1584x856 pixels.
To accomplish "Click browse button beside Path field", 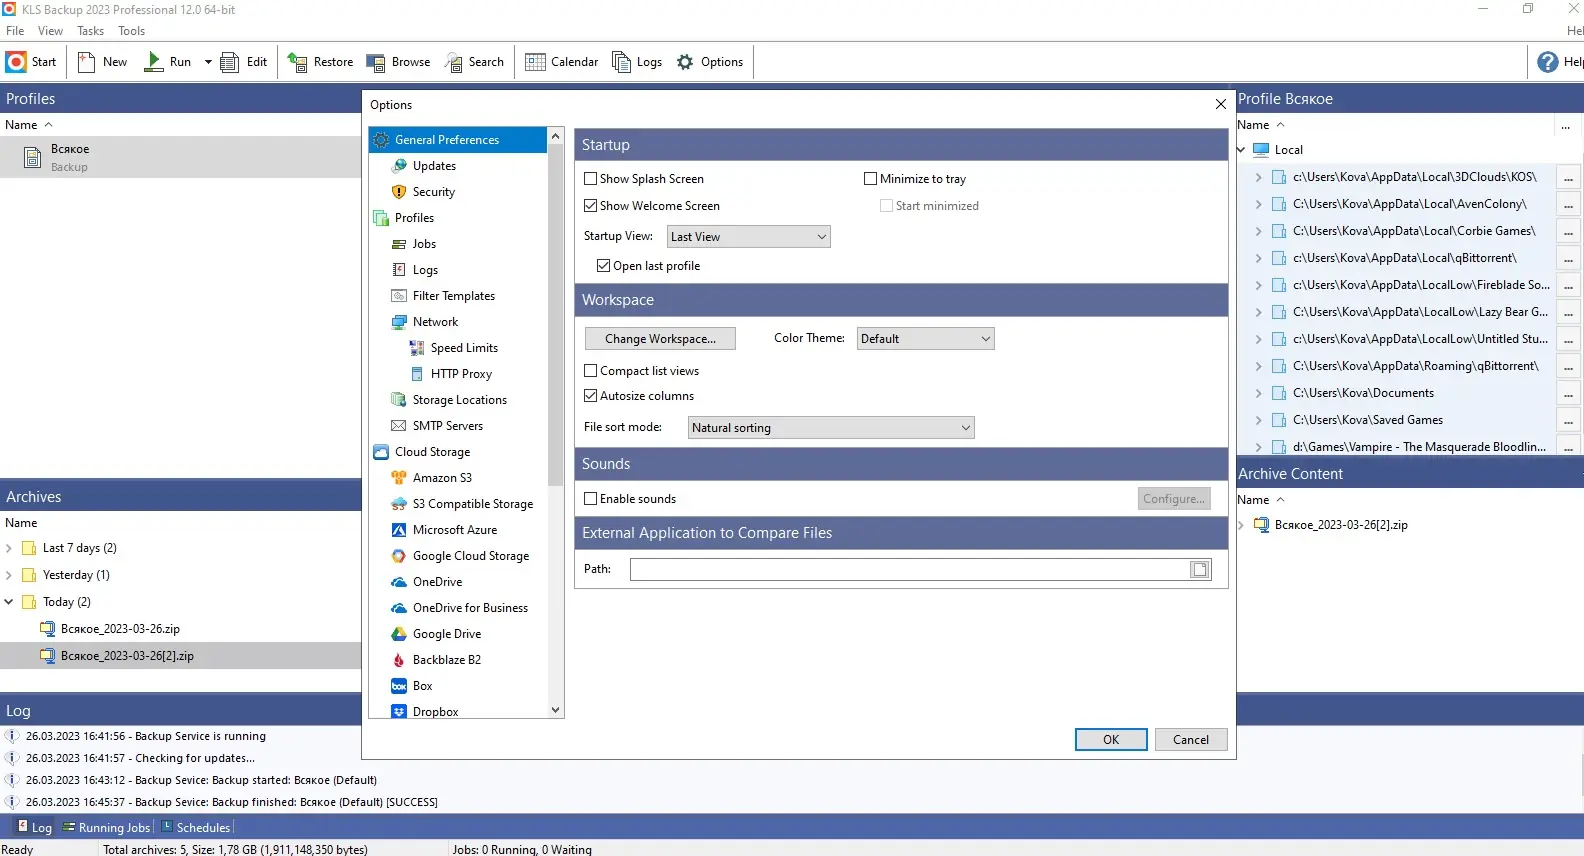I will (1199, 570).
